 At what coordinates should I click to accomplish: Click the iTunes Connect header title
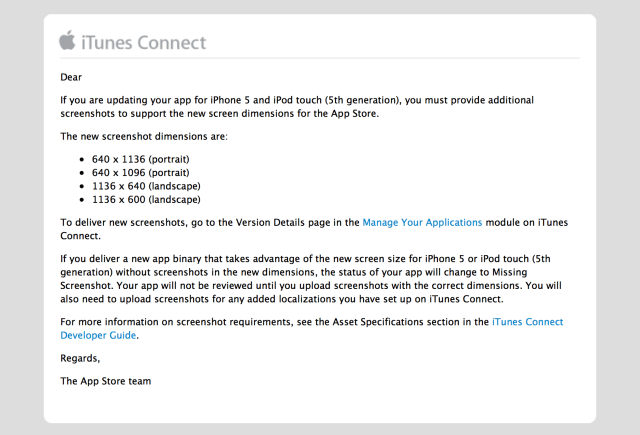pos(143,42)
